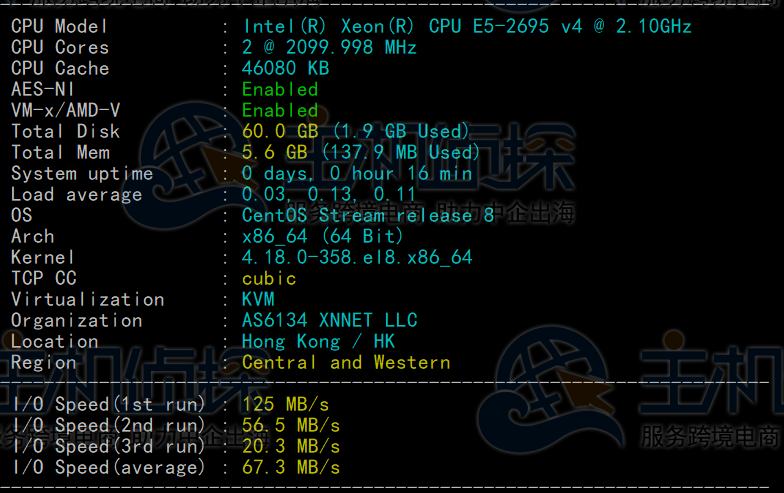Click the KVM Virtualization value
The image size is (784, 493).
pyautogui.click(x=258, y=300)
